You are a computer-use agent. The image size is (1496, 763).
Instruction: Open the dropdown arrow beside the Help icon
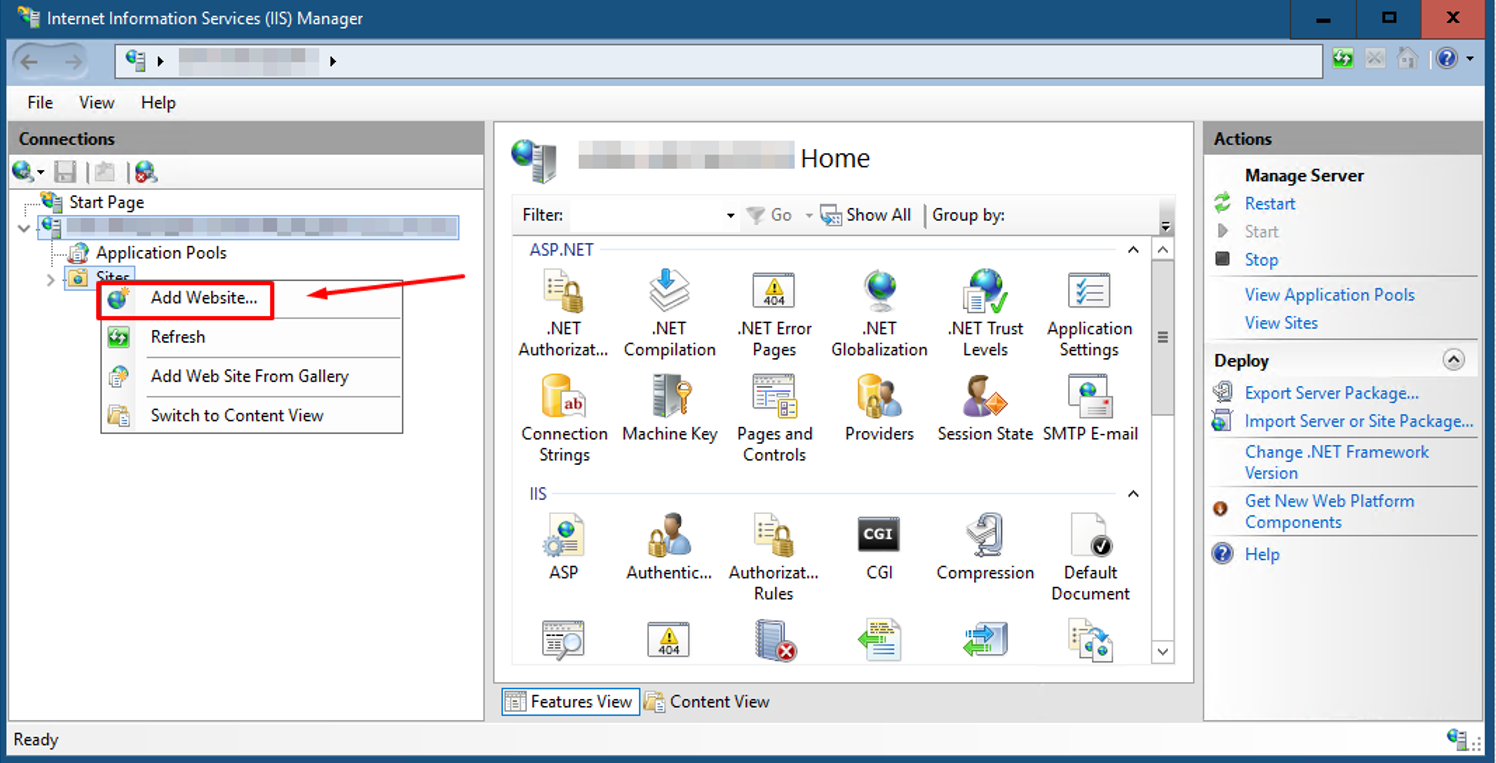pyautogui.click(x=1469, y=59)
